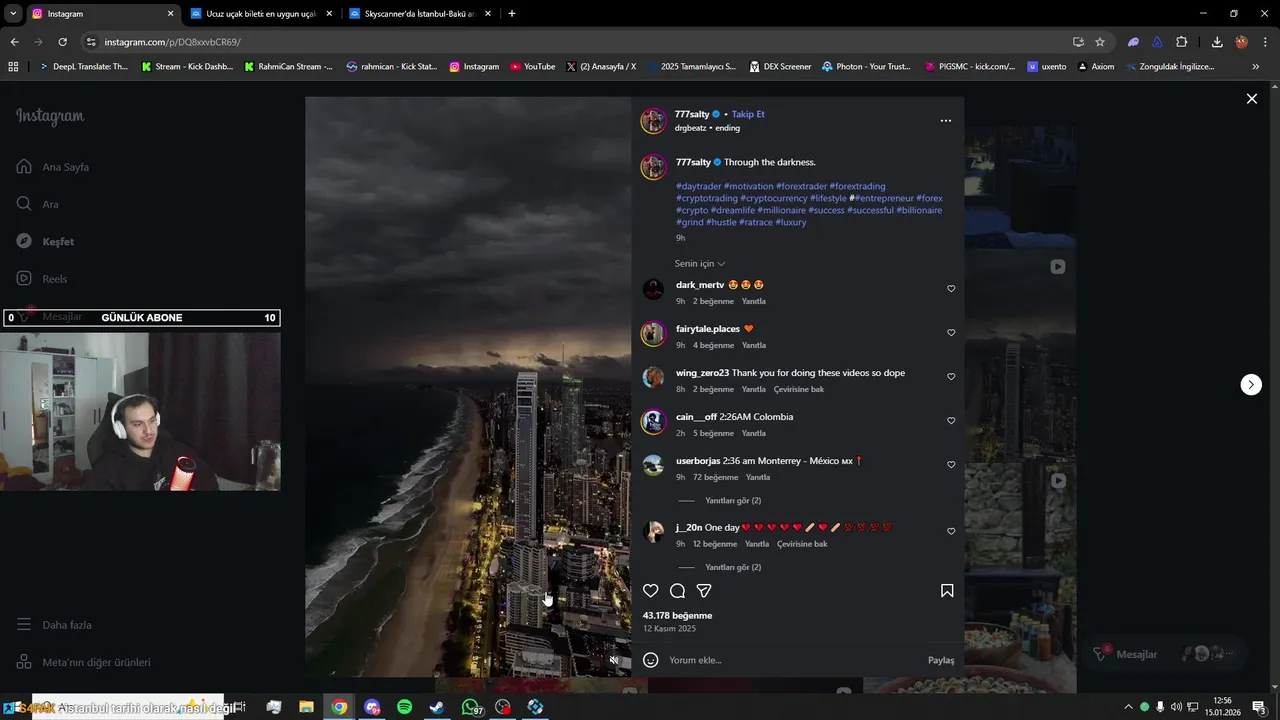
Task: Like fairytale.places' comment
Action: coord(951,333)
